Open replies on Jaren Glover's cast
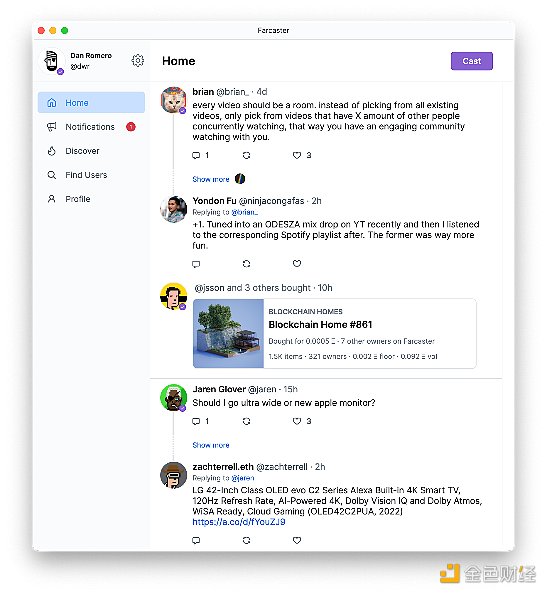 click(x=196, y=421)
